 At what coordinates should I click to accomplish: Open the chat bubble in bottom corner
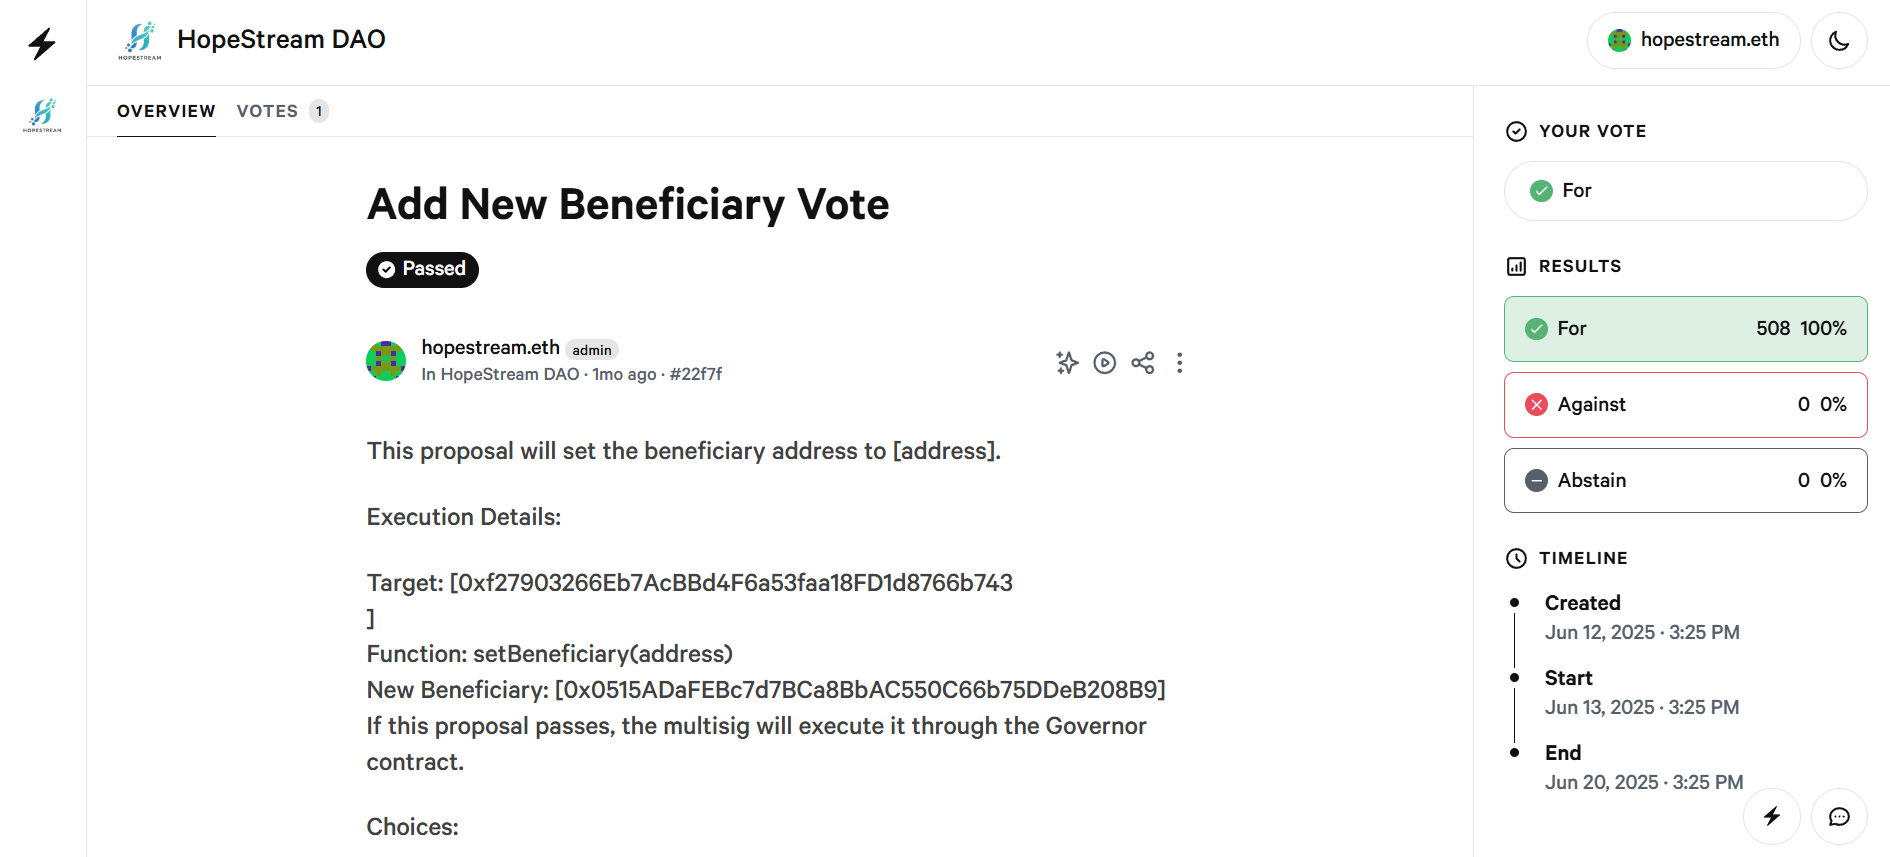click(1839, 816)
